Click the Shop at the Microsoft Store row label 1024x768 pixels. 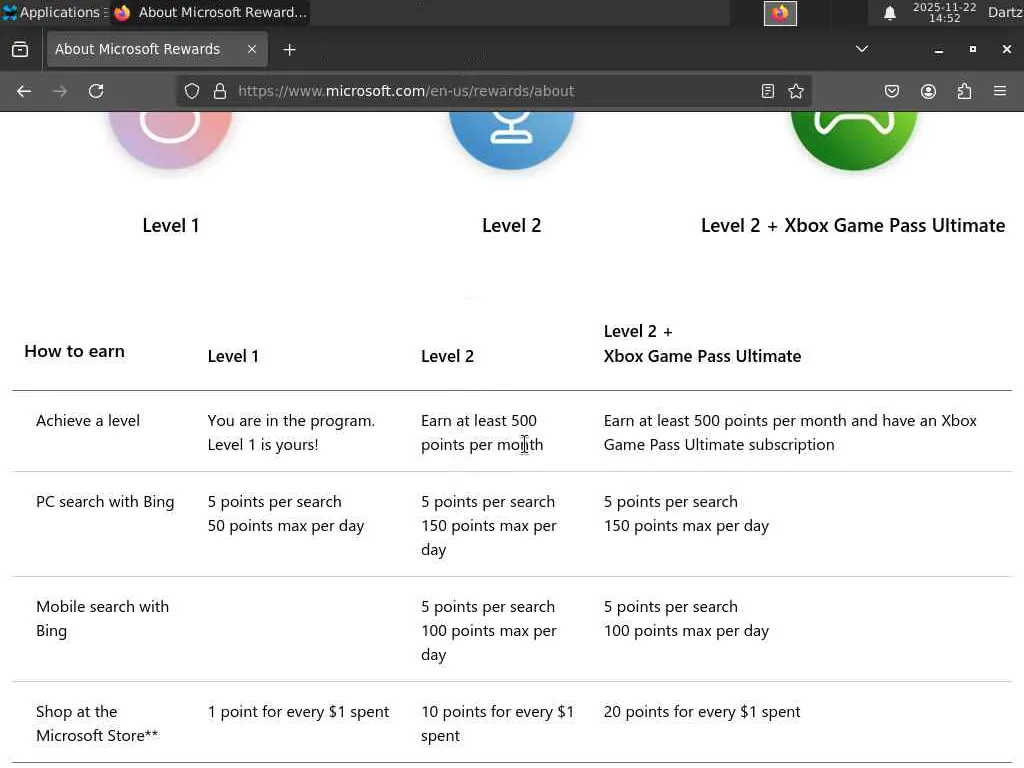pos(97,724)
